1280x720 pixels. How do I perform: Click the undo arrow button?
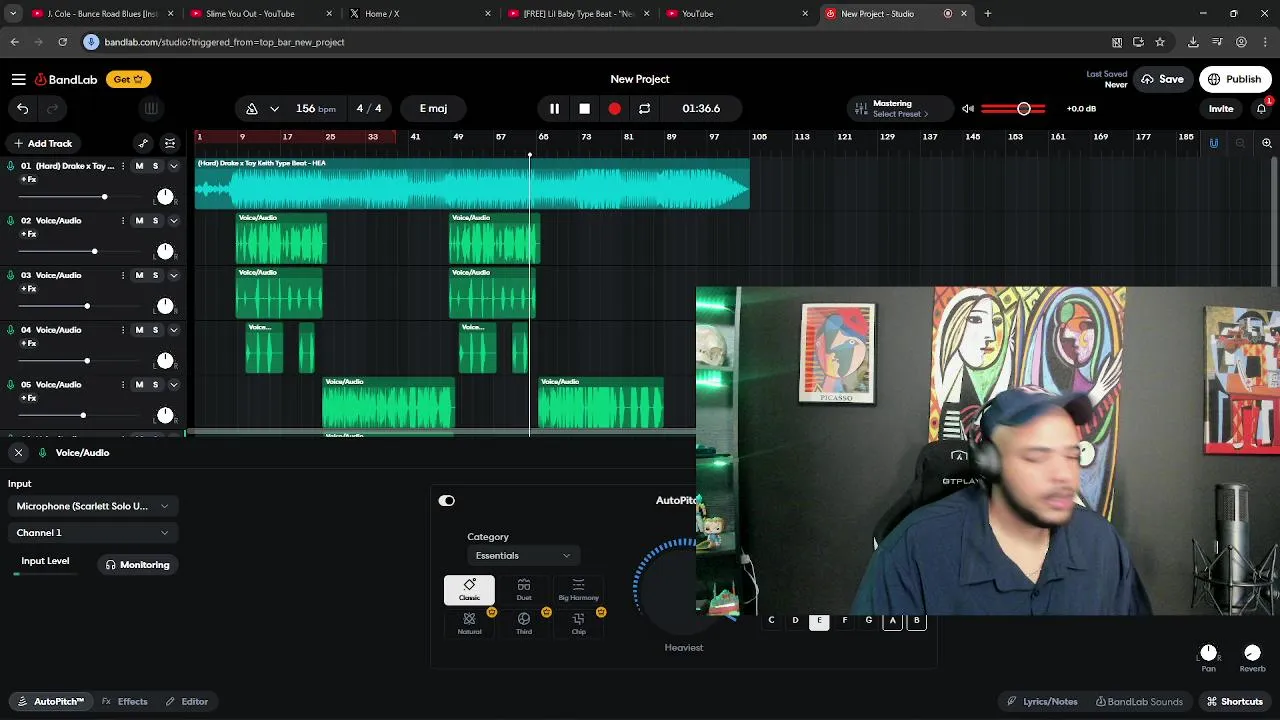22,108
